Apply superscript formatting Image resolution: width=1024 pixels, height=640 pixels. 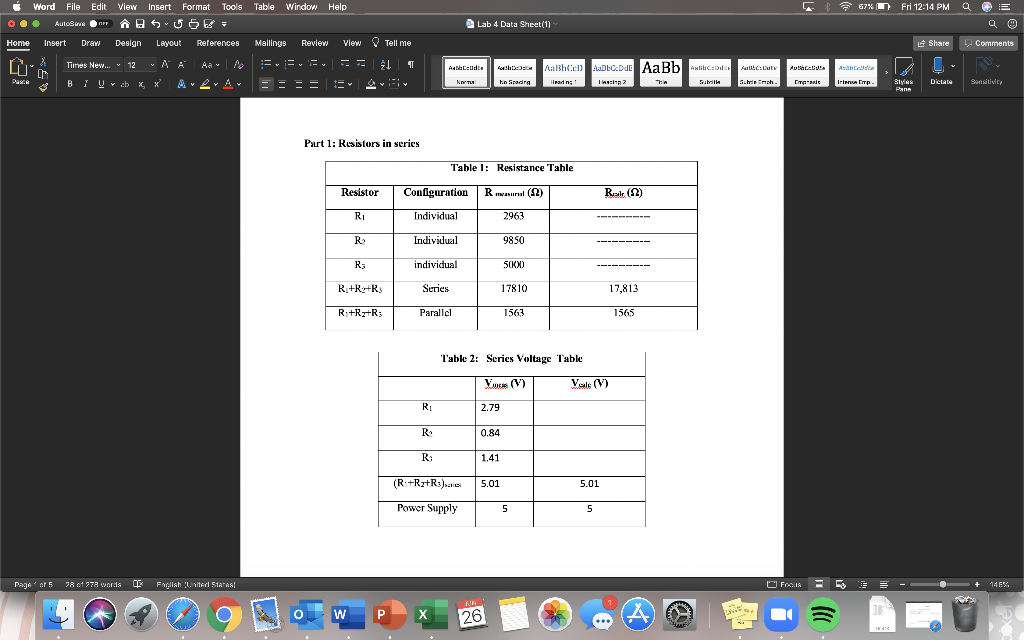point(156,83)
